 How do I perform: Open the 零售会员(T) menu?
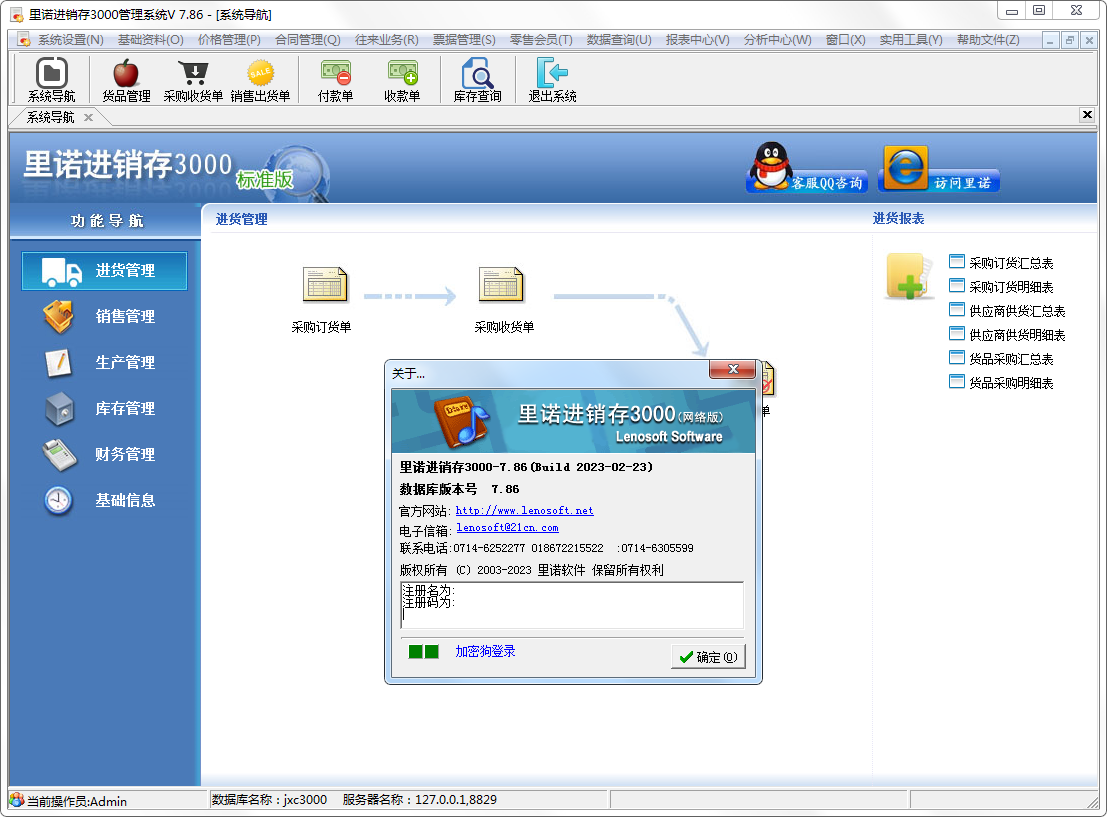(x=541, y=40)
